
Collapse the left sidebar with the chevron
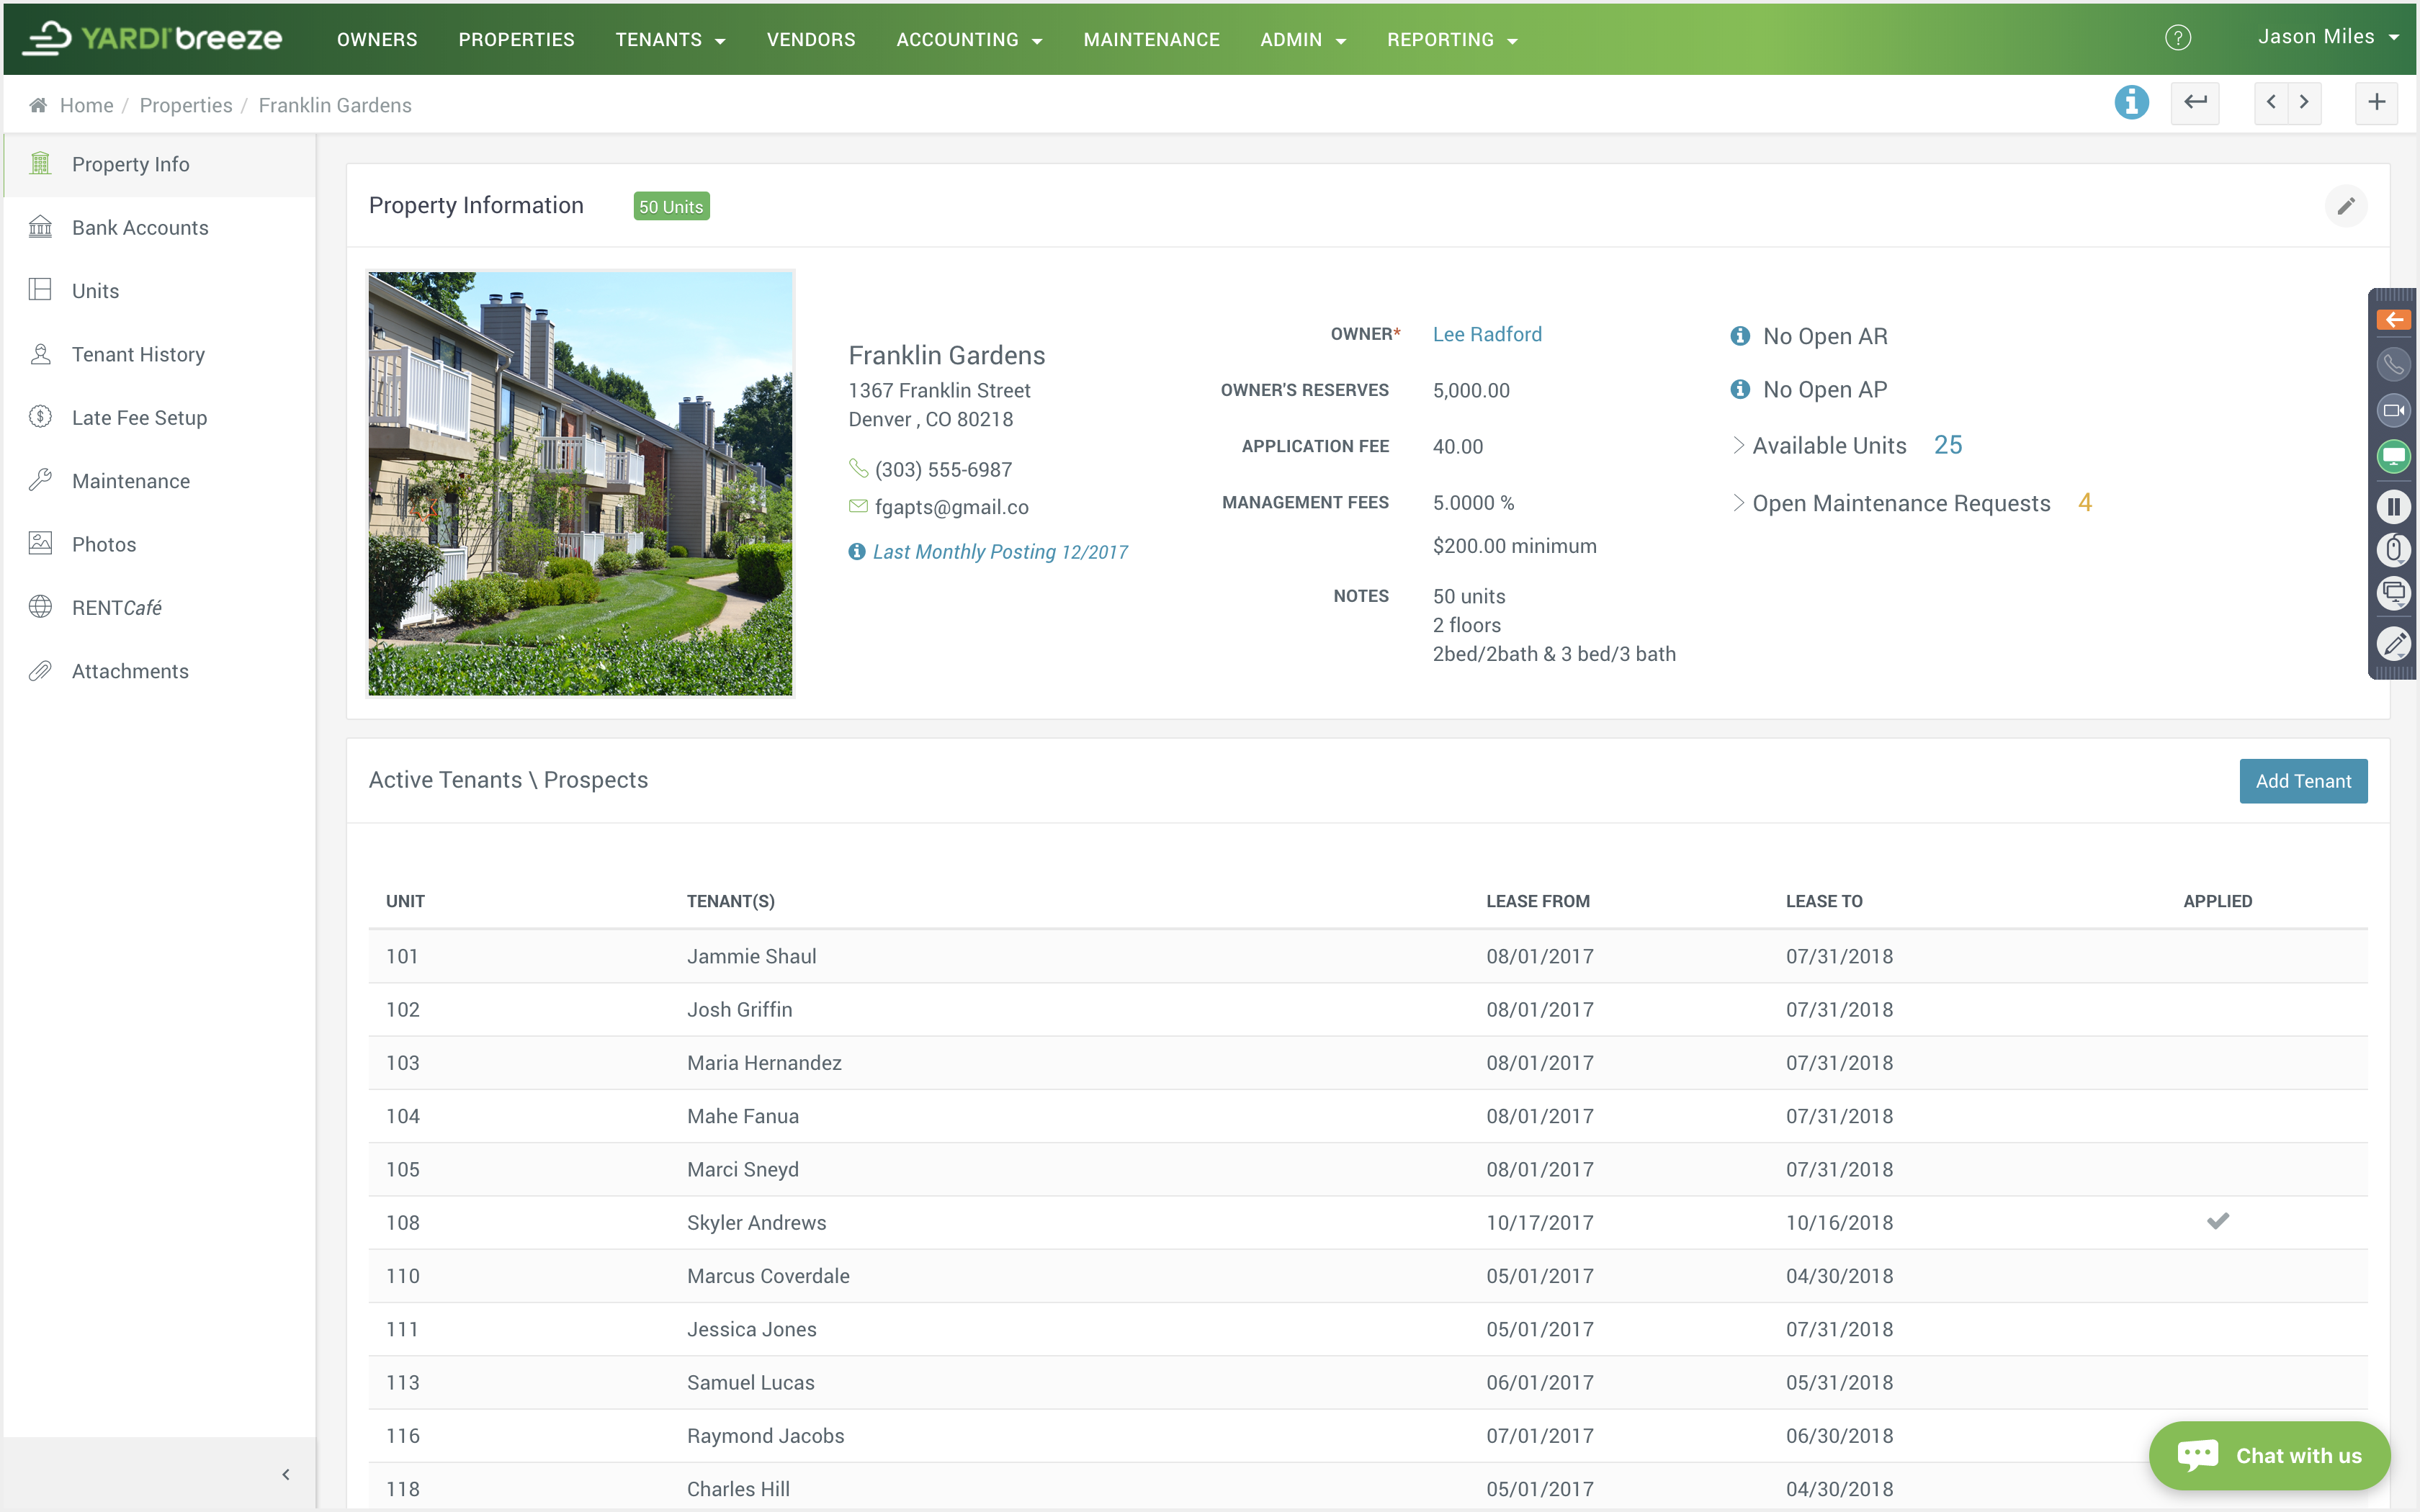(x=285, y=1474)
